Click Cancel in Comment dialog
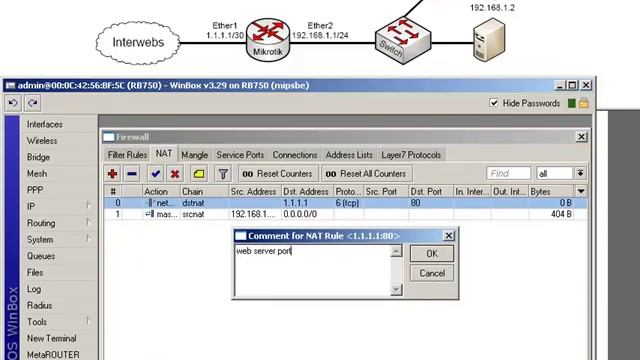 pos(432,273)
